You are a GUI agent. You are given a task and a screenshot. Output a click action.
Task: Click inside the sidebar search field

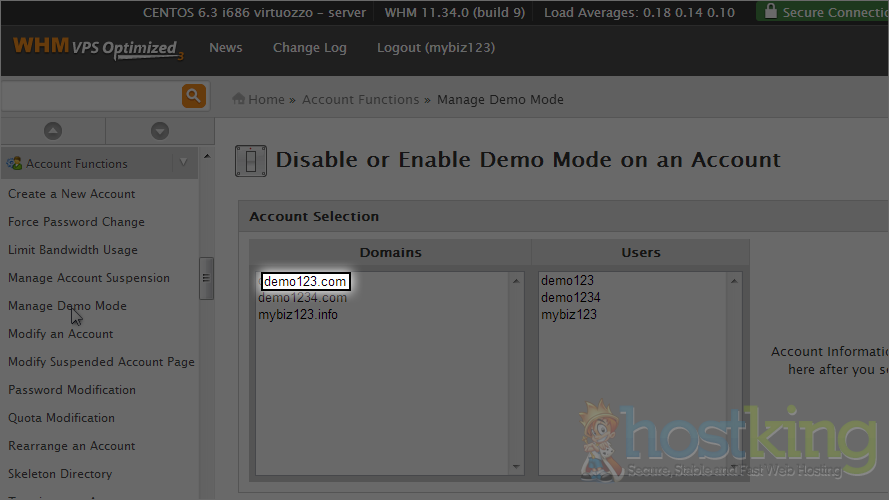[x=90, y=96]
